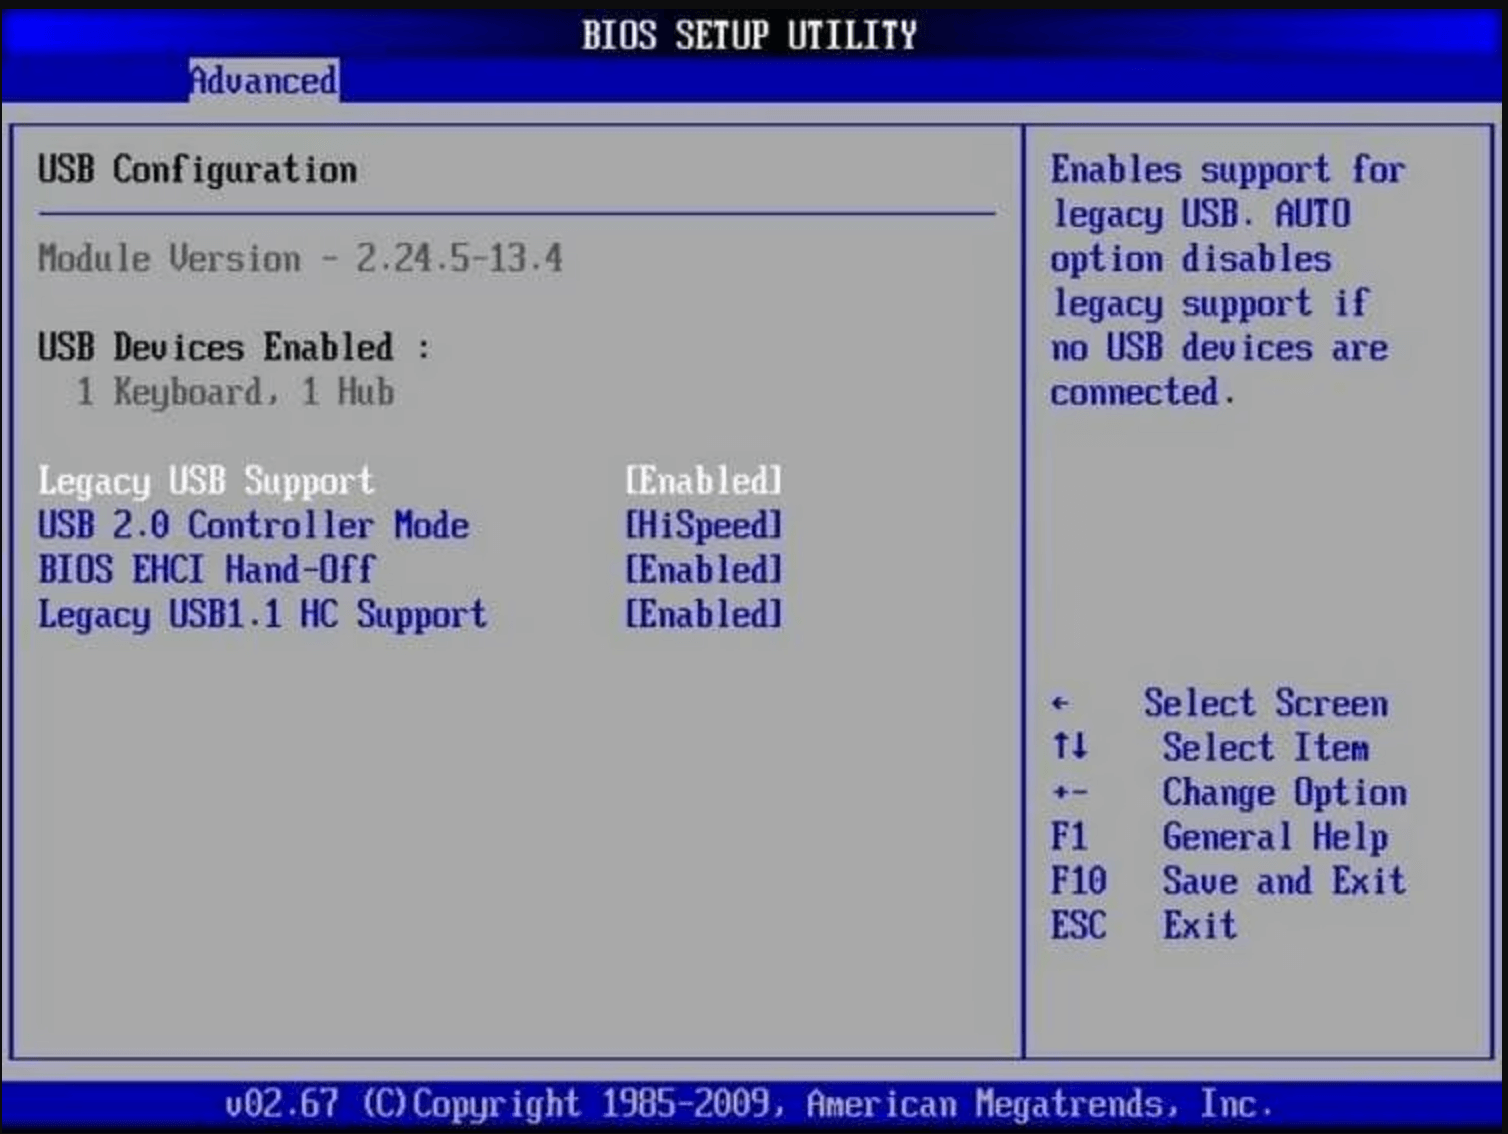Select BIOS EHCI Hand-Off setting
The height and width of the screenshot is (1134, 1508).
click(205, 570)
